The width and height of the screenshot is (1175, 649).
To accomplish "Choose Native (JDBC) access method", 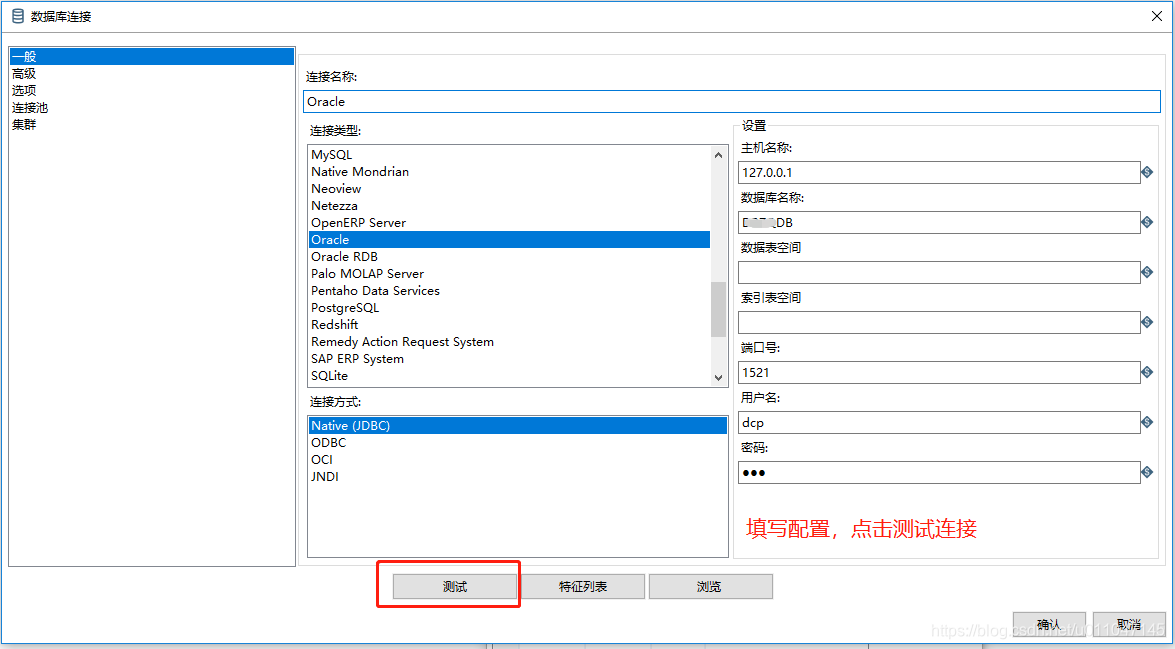I will click(518, 426).
